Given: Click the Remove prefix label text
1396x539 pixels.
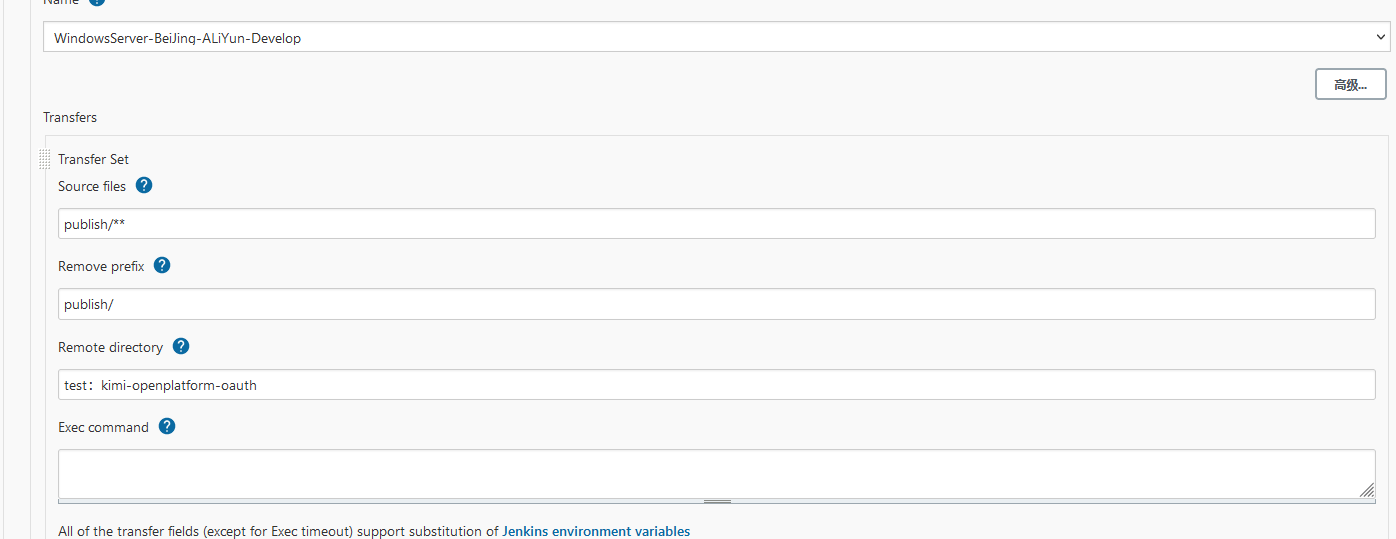Looking at the screenshot, I should coord(101,267).
